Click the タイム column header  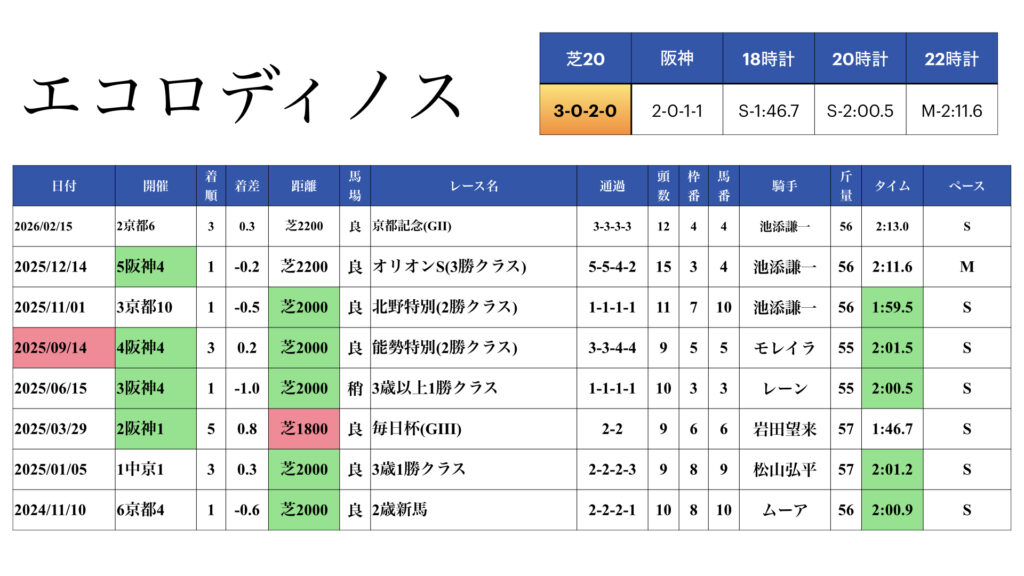pos(892,186)
